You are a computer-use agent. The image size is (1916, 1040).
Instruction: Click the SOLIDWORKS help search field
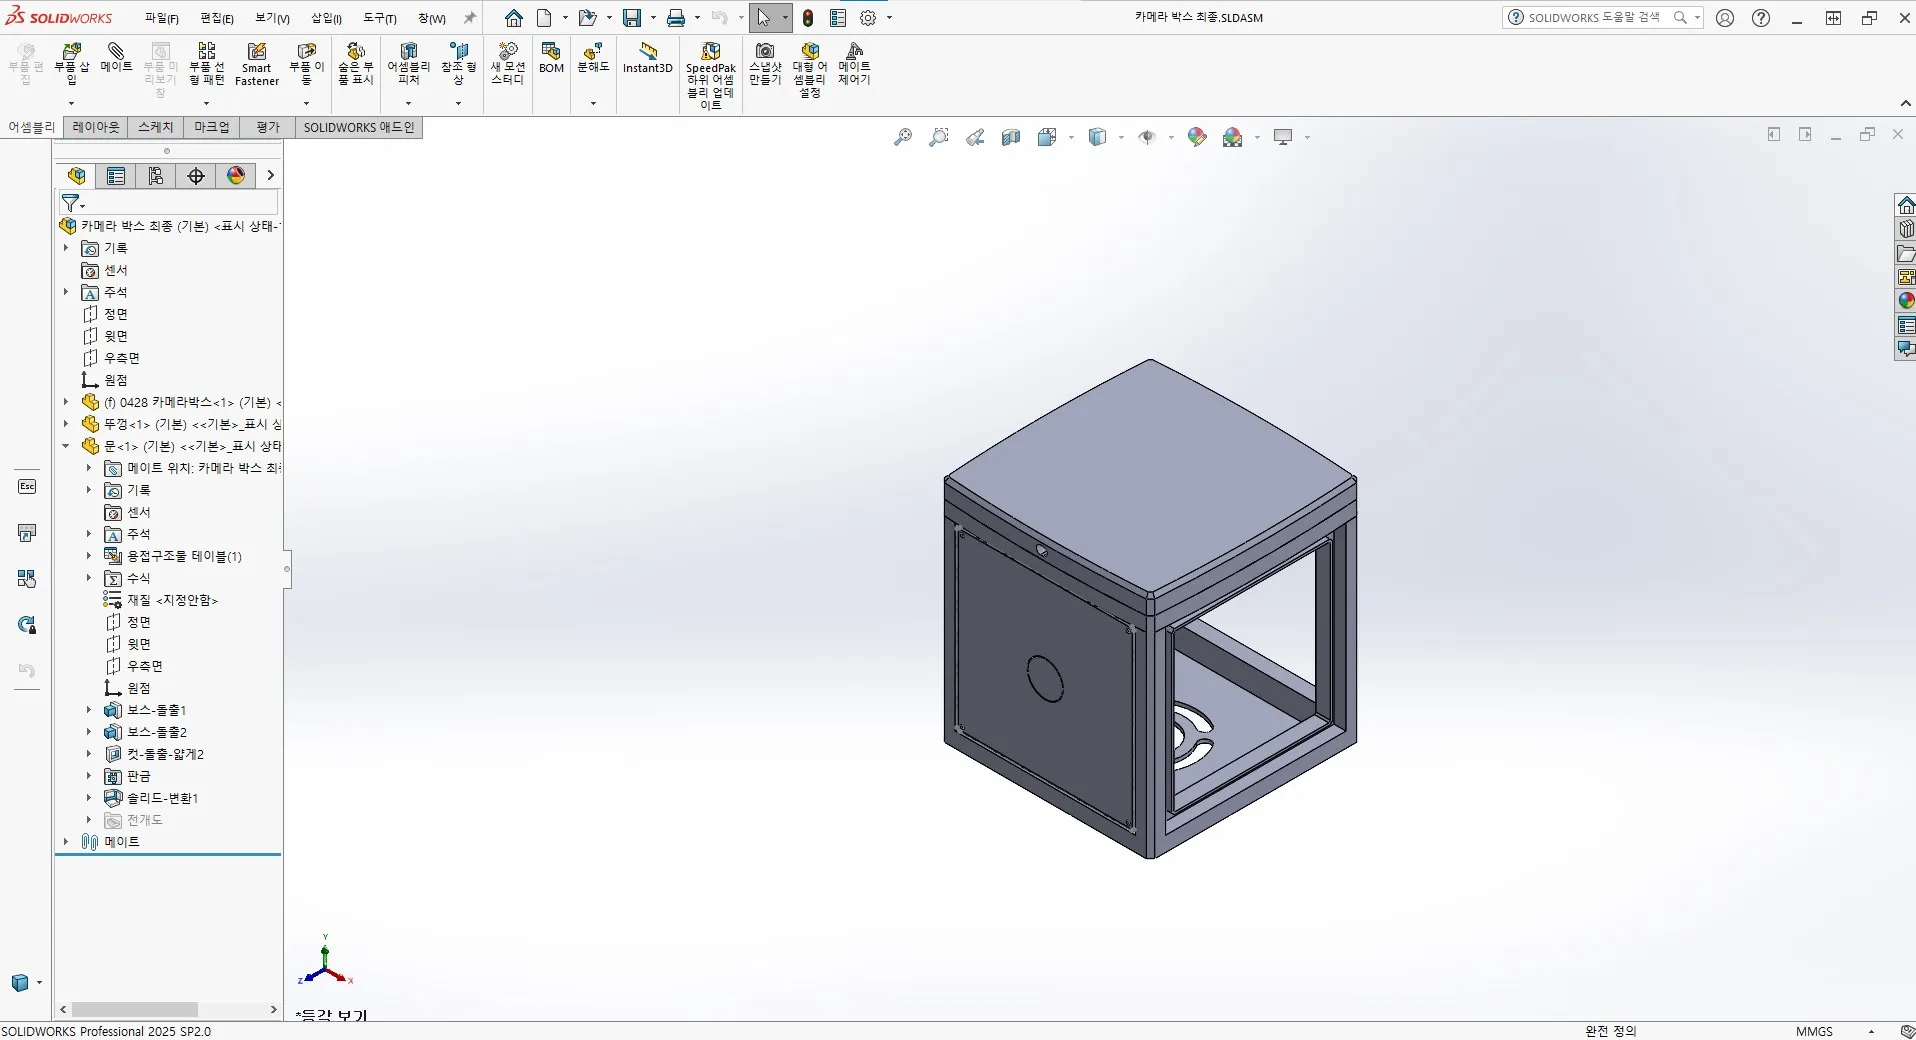point(1594,18)
